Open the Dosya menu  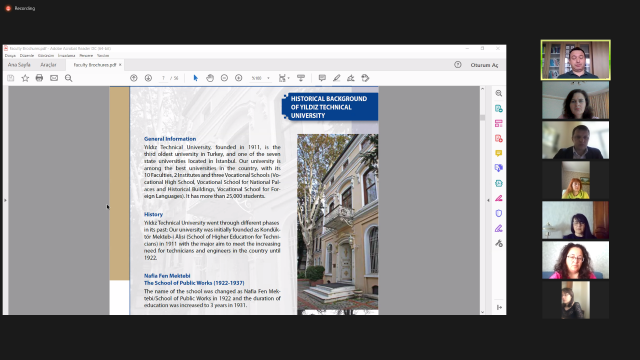tap(10, 56)
